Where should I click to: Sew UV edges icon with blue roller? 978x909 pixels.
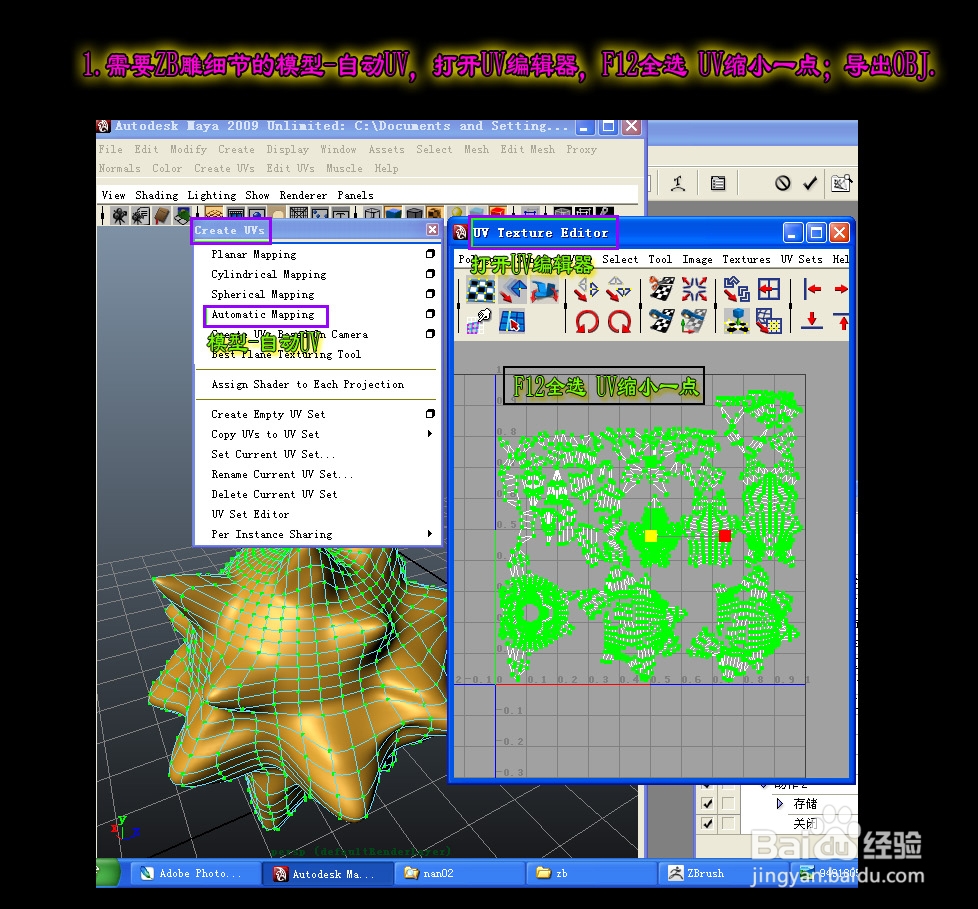[662, 321]
